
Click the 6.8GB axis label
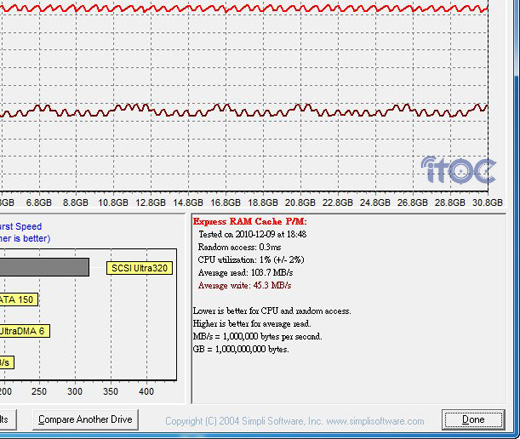39,202
